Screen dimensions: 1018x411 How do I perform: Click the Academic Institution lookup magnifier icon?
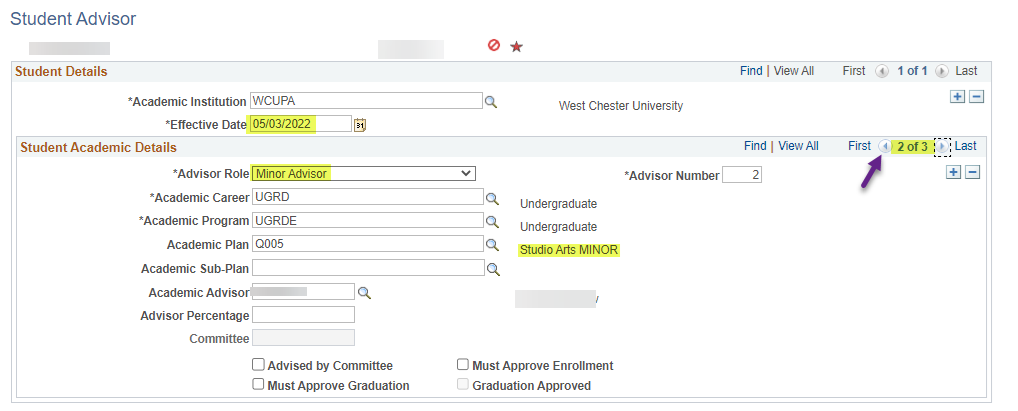pyautogui.click(x=491, y=102)
